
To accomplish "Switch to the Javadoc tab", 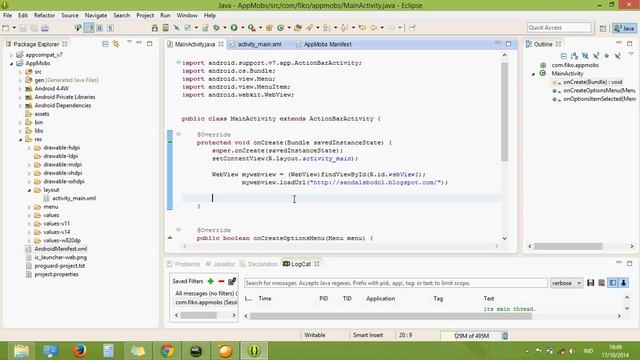I will point(224,264).
